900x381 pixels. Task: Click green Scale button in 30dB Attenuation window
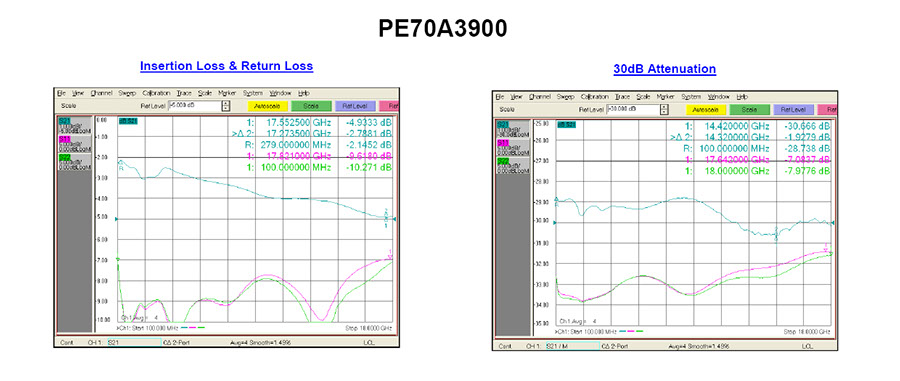click(x=750, y=110)
